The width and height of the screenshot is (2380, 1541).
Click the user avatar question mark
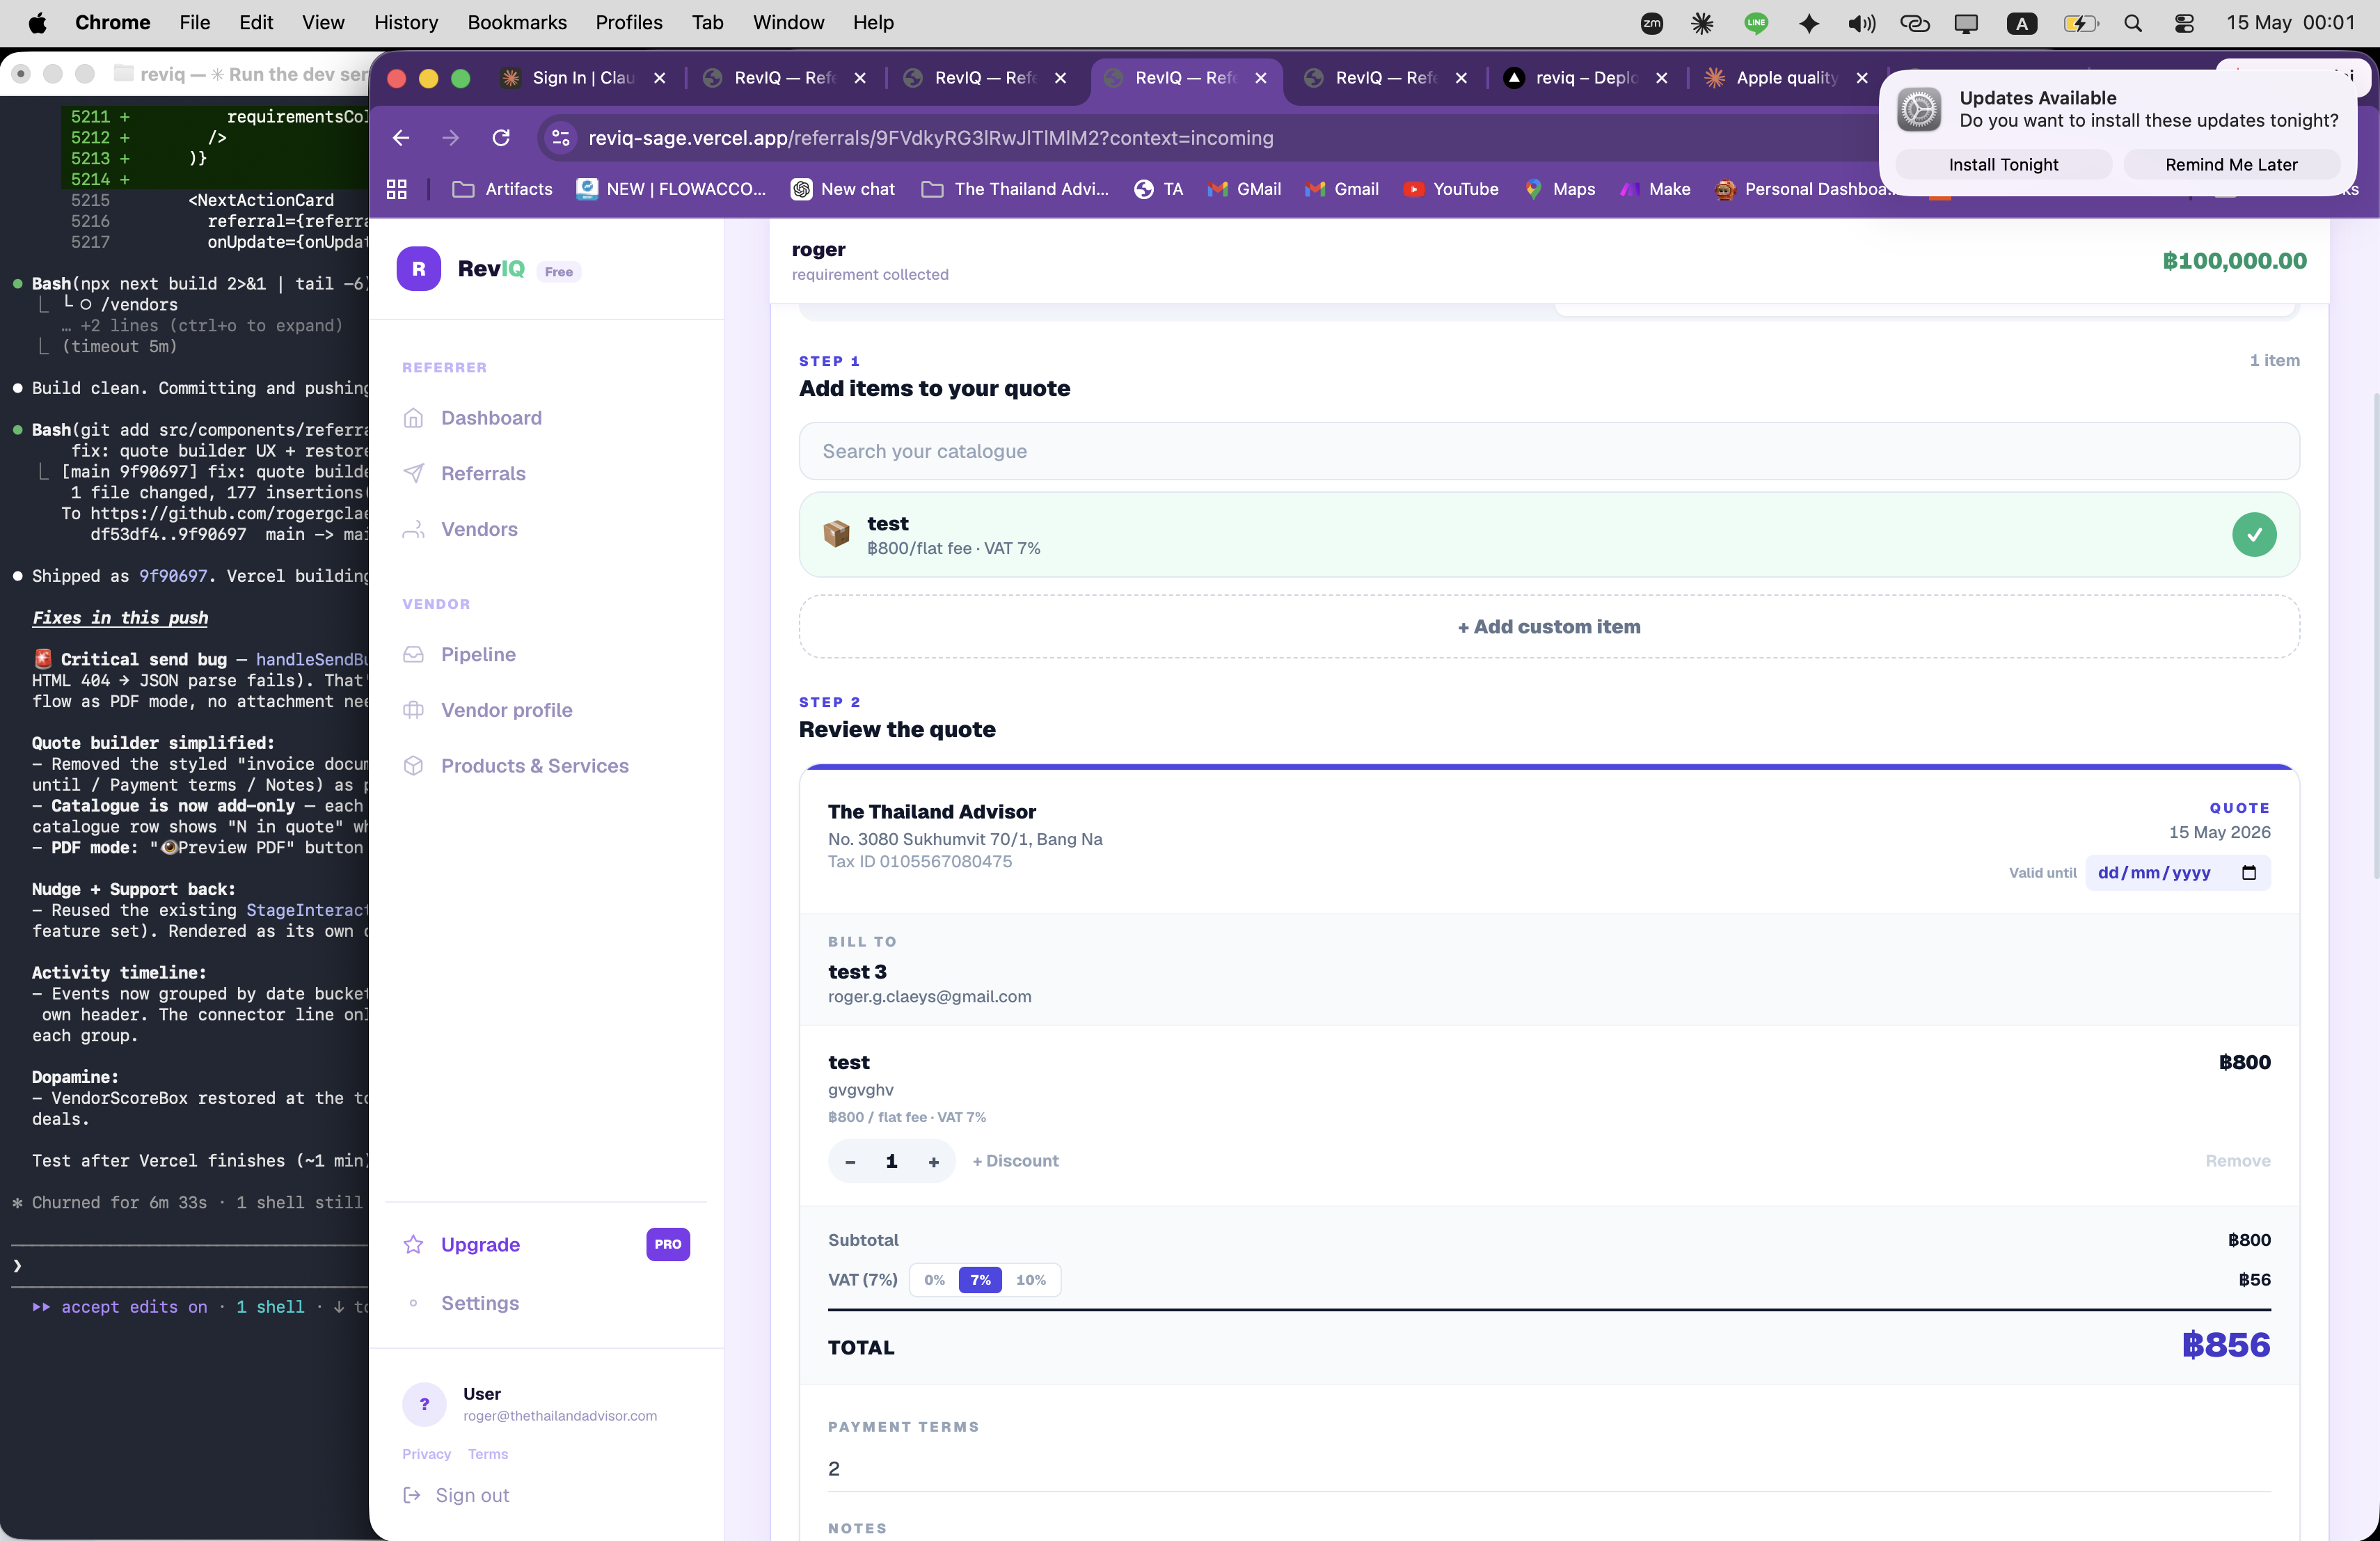pyautogui.click(x=424, y=1404)
